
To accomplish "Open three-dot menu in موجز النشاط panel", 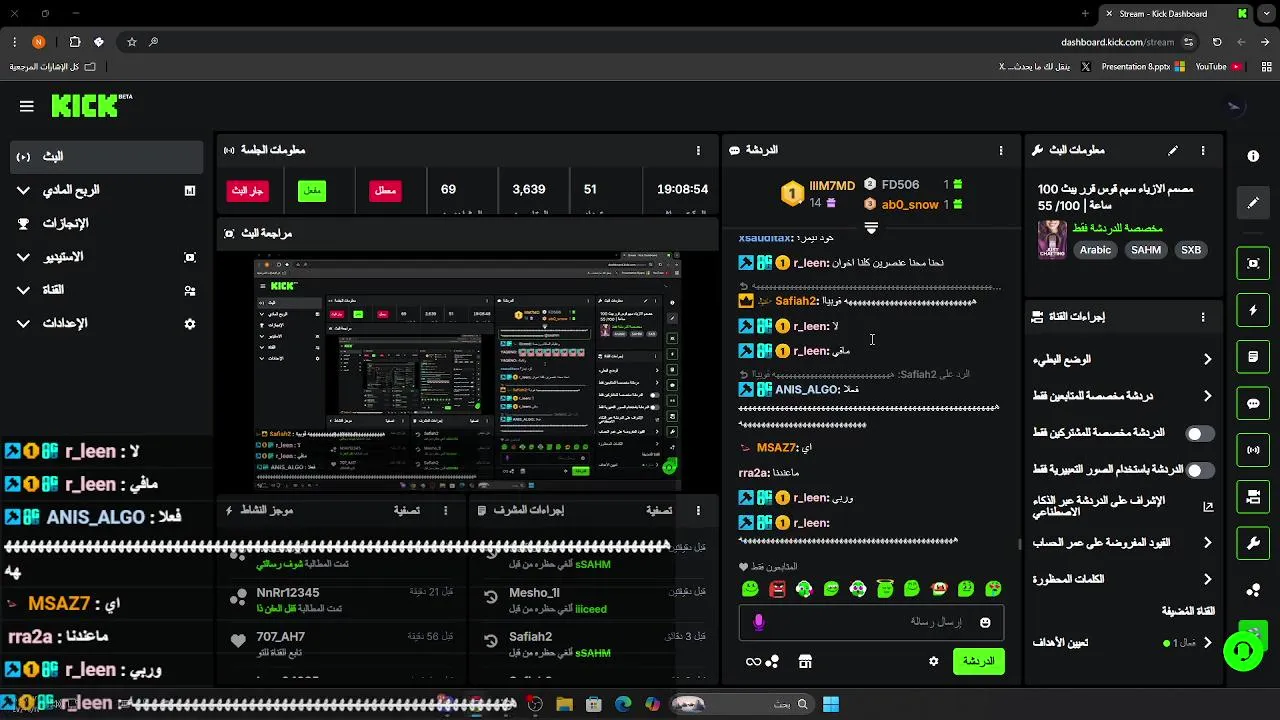I will (x=446, y=510).
